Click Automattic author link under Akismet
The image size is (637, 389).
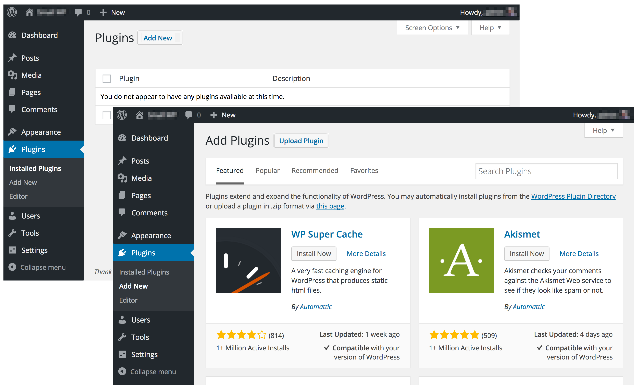[529, 307]
